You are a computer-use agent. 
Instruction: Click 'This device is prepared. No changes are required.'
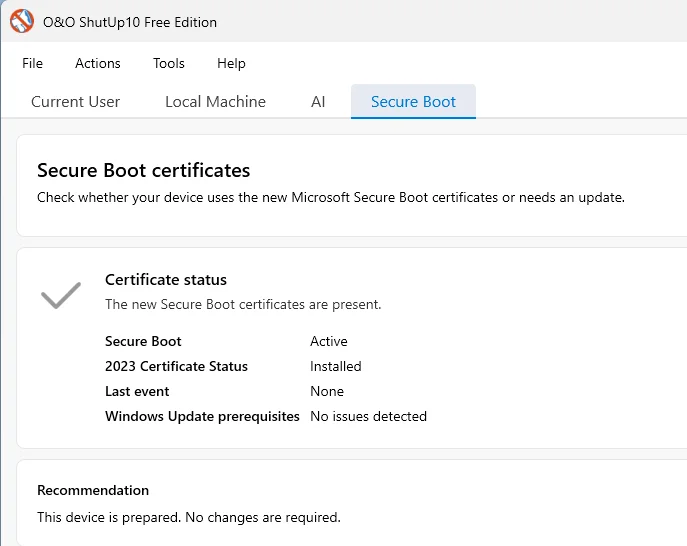coord(189,518)
